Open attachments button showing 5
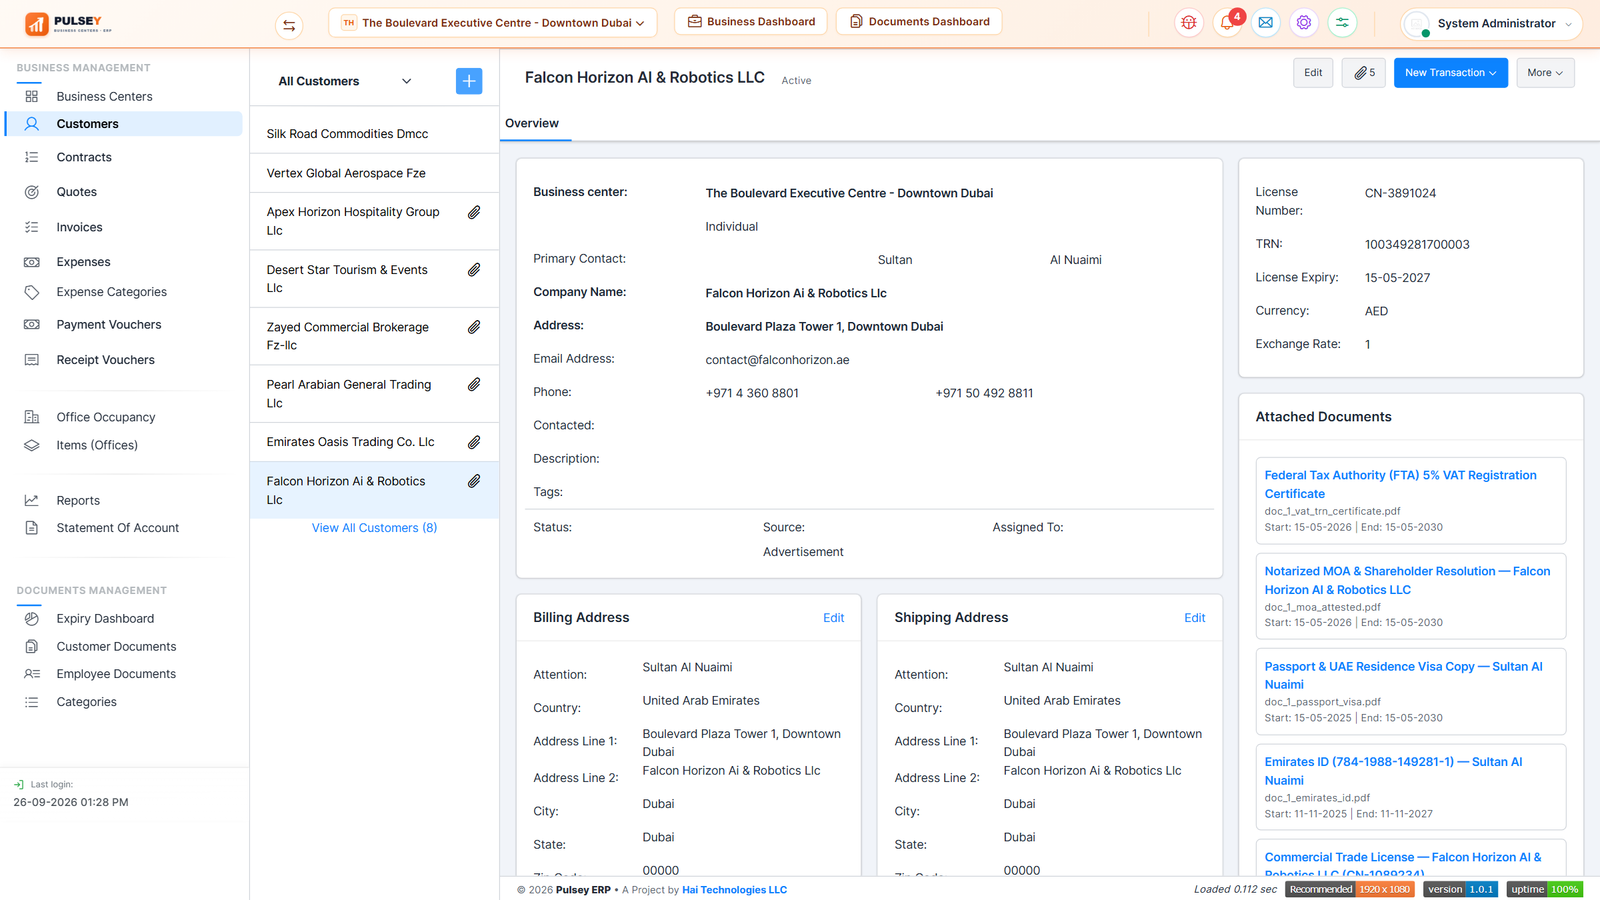The height and width of the screenshot is (900, 1600). pos(1365,73)
